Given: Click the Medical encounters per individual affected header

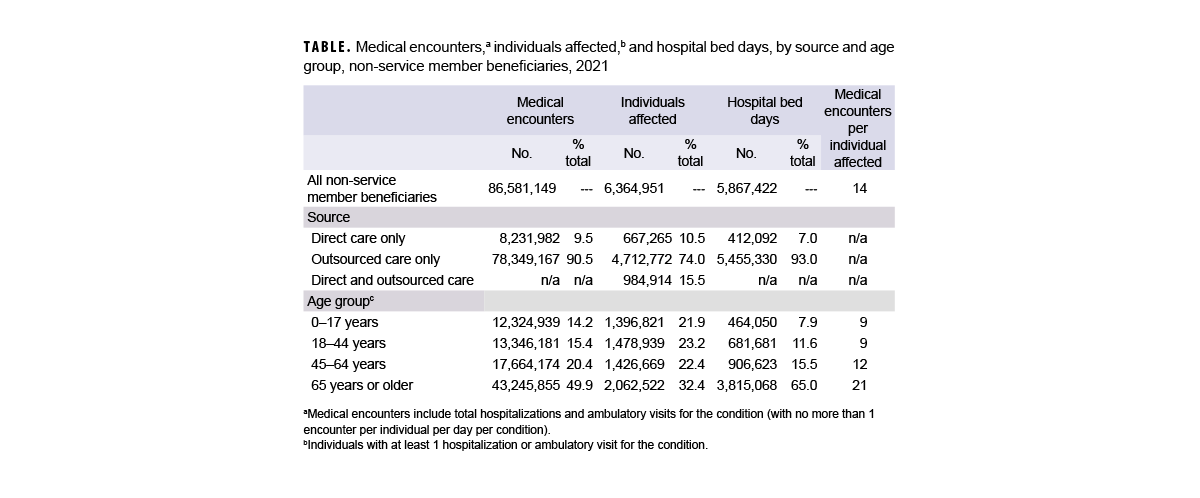Looking at the screenshot, I should click(x=857, y=128).
